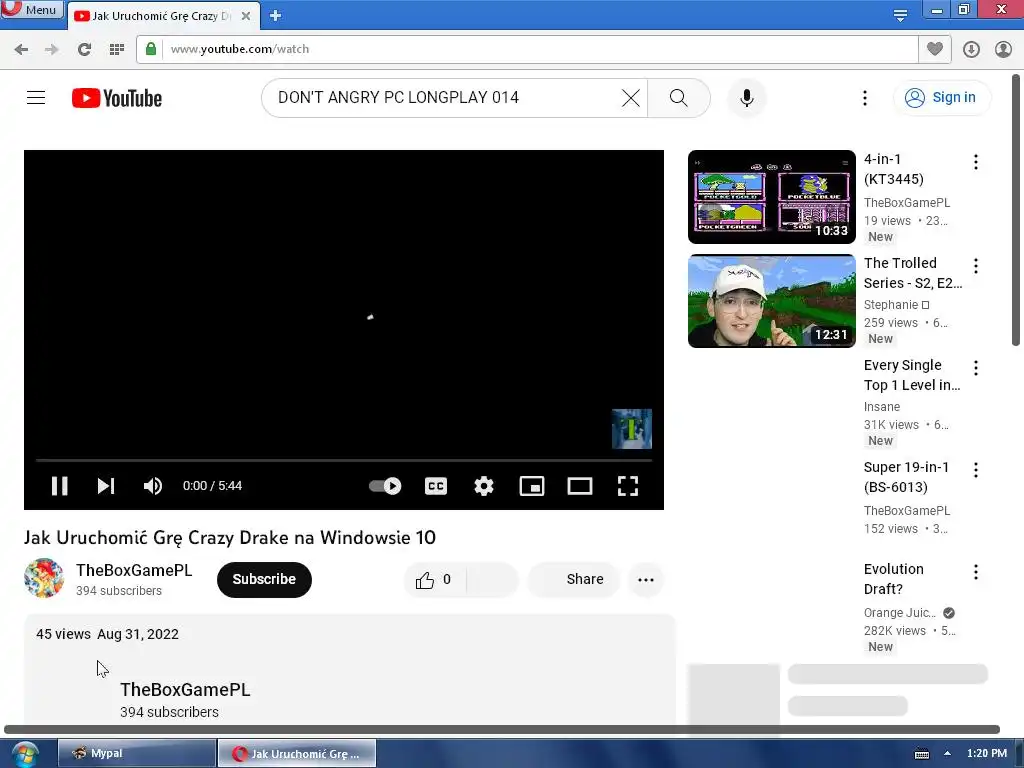Open options for Evolution Draft? video
Viewport: 1024px width, 768px height.
point(976,572)
